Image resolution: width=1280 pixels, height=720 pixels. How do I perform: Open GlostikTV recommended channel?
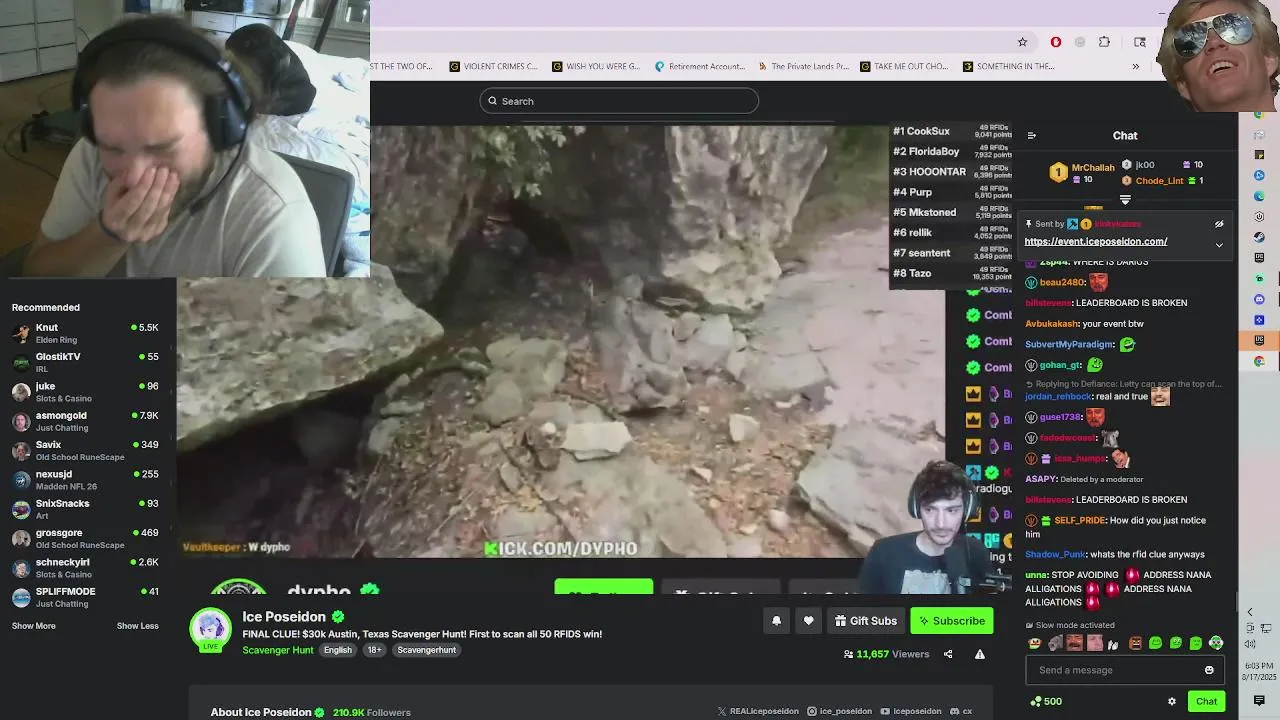pos(85,362)
